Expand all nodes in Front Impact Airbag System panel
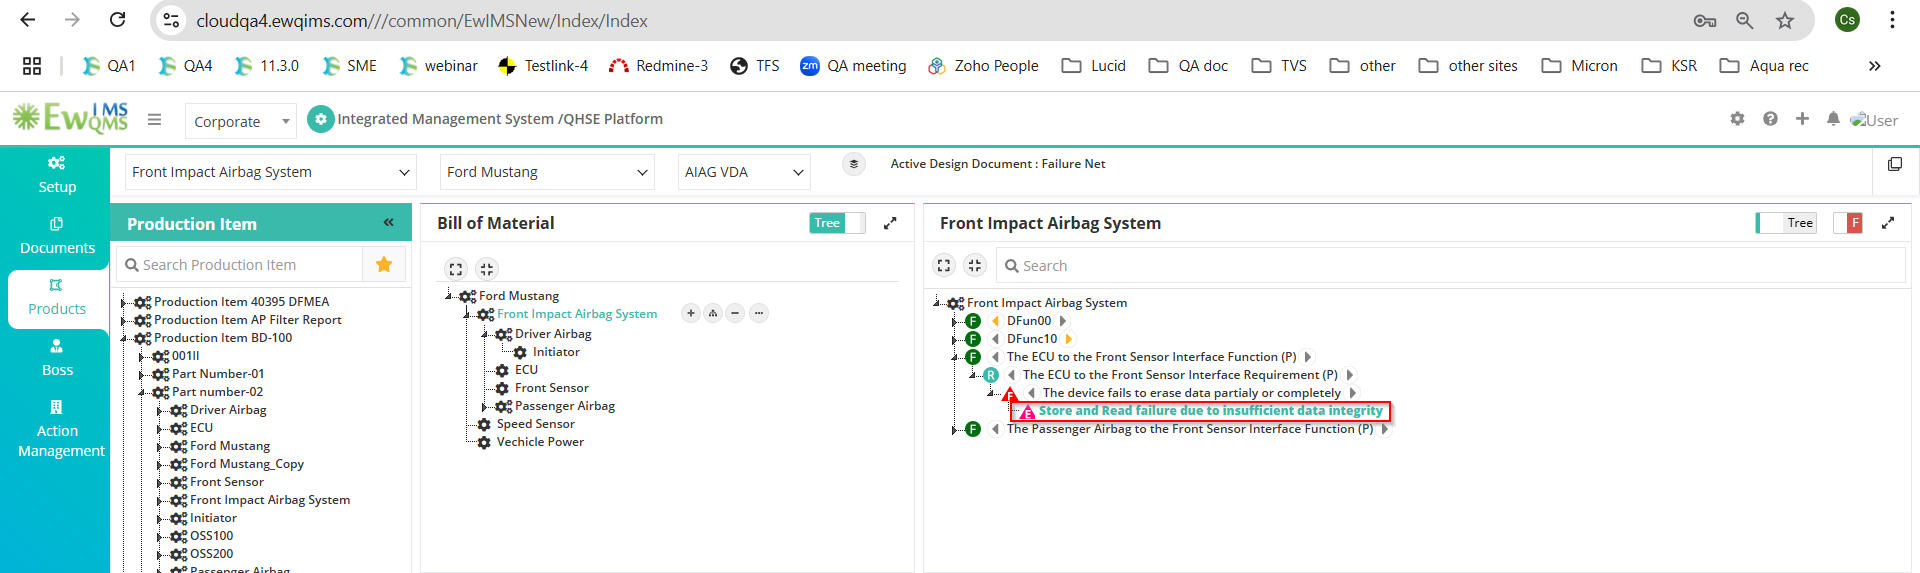Viewport: 1920px width, 573px height. pos(944,265)
